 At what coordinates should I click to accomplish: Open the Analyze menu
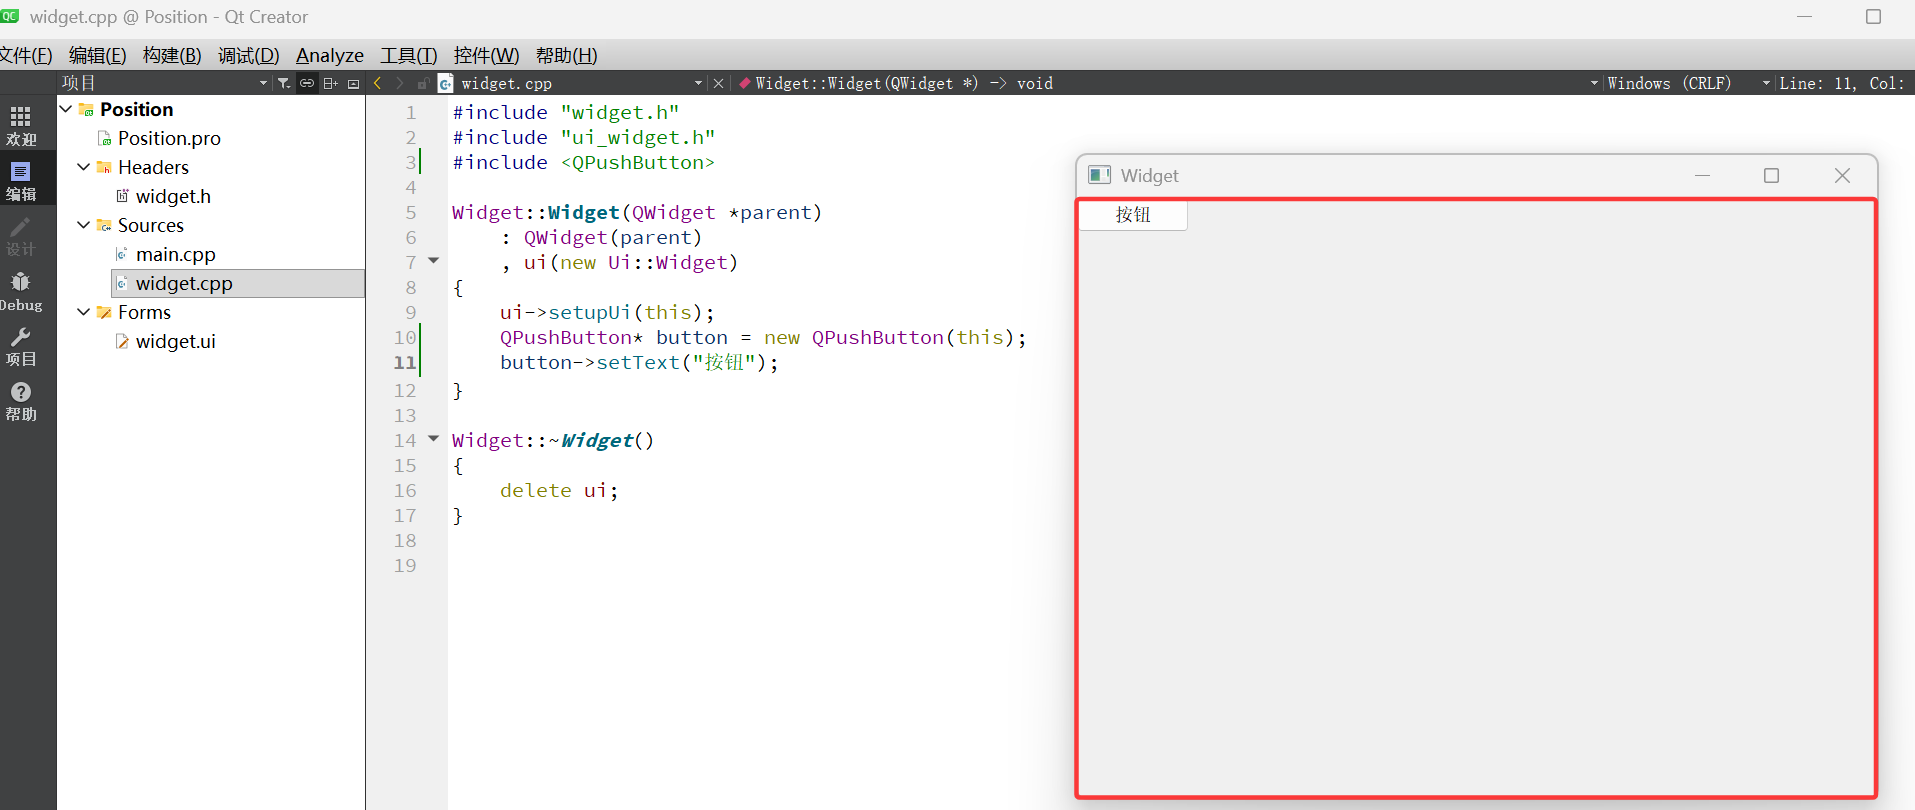coord(330,55)
